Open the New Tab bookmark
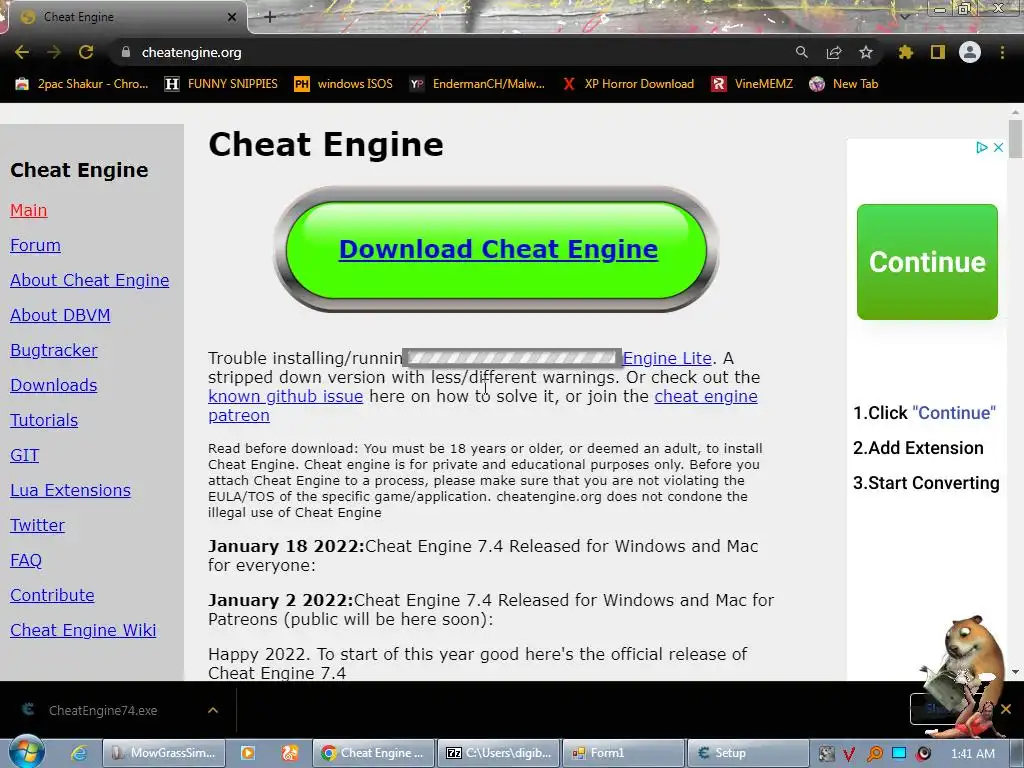The height and width of the screenshot is (768, 1024). pos(844,84)
